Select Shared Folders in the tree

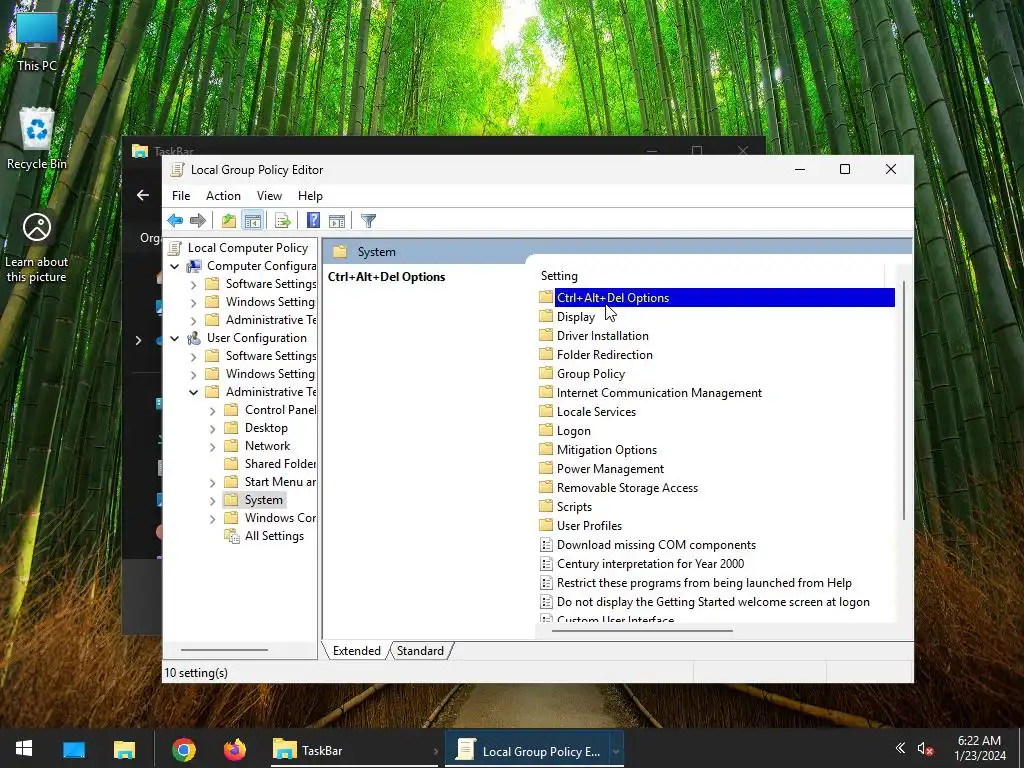(x=280, y=464)
